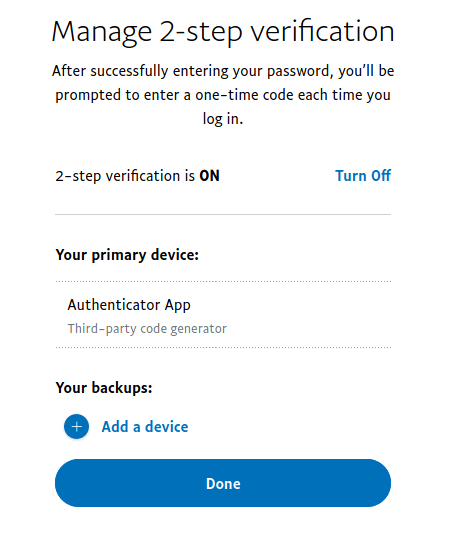
Task: Click the word App in the Authenticator App name
Action: tap(177, 305)
